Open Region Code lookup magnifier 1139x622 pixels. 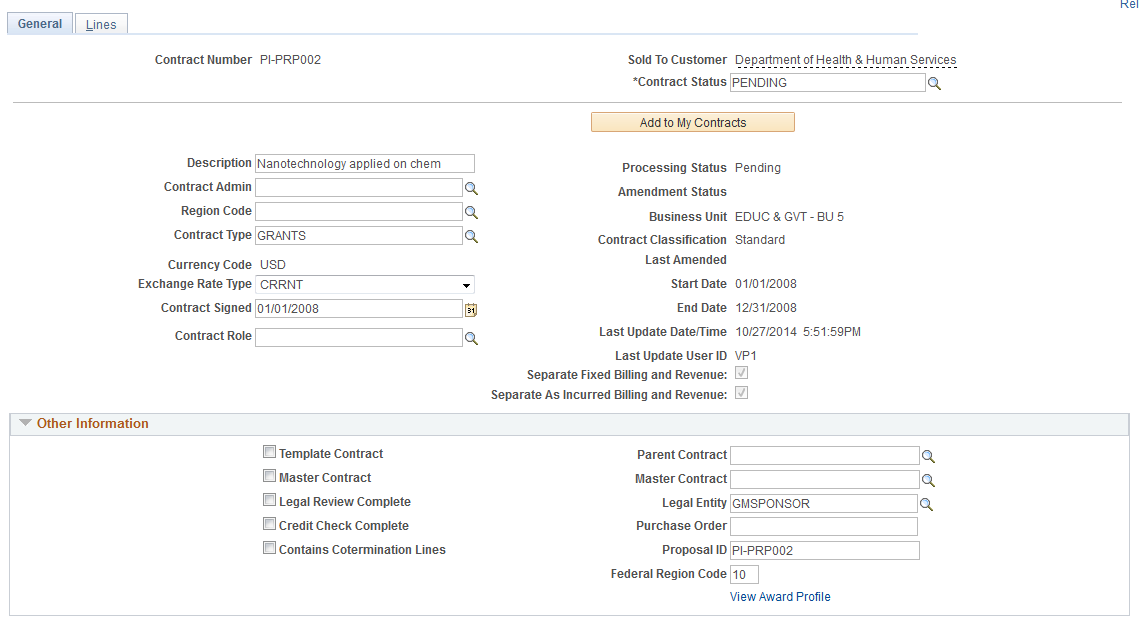[471, 213]
